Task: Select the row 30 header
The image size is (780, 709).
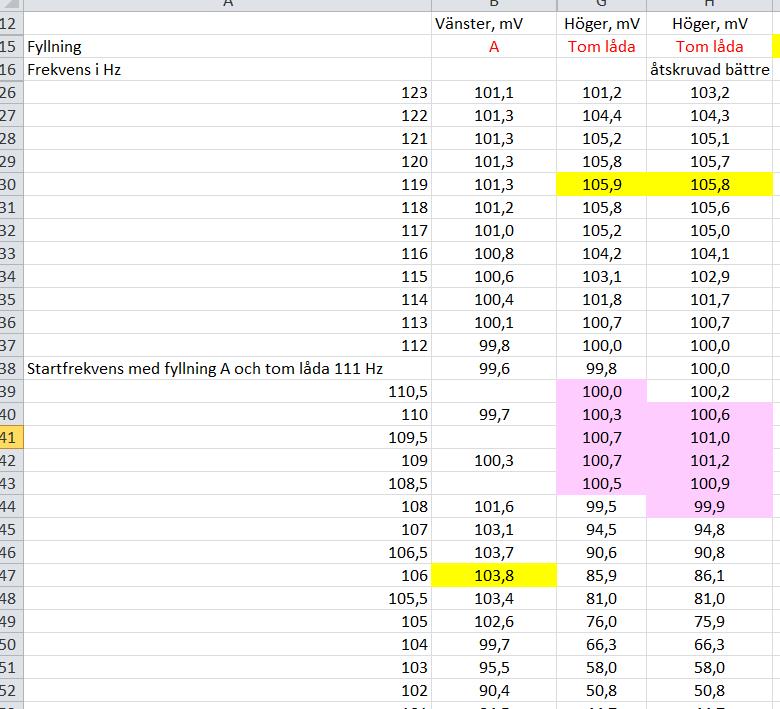Action: (10, 184)
